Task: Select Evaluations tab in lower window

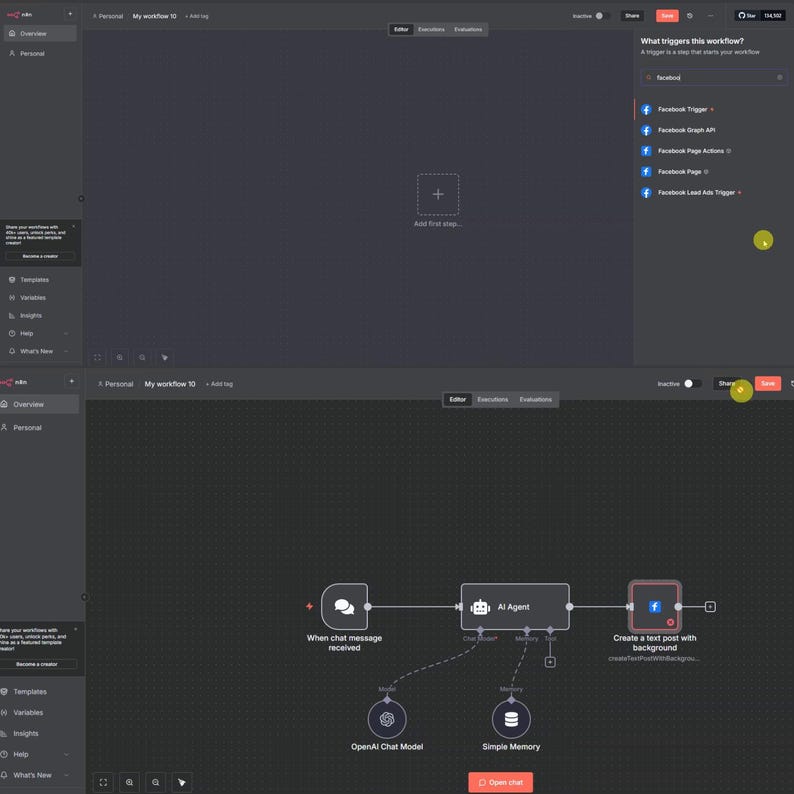Action: [x=535, y=400]
